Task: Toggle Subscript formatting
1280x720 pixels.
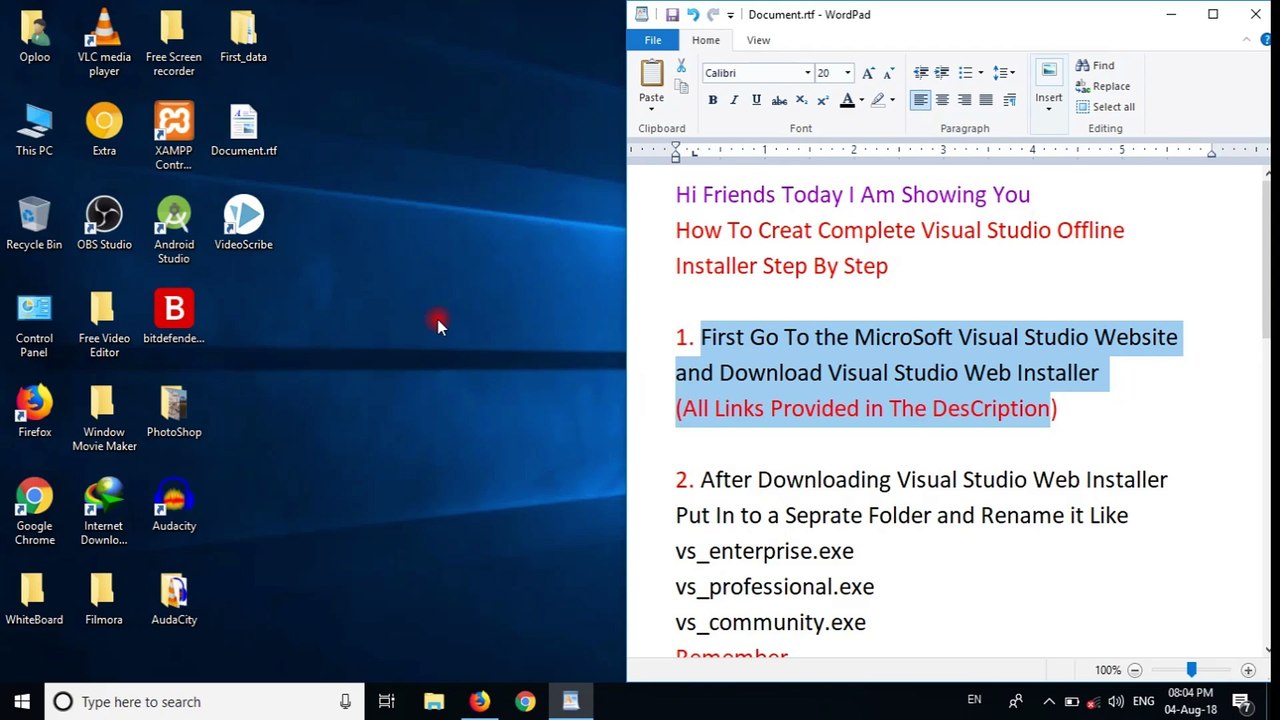Action: point(801,100)
